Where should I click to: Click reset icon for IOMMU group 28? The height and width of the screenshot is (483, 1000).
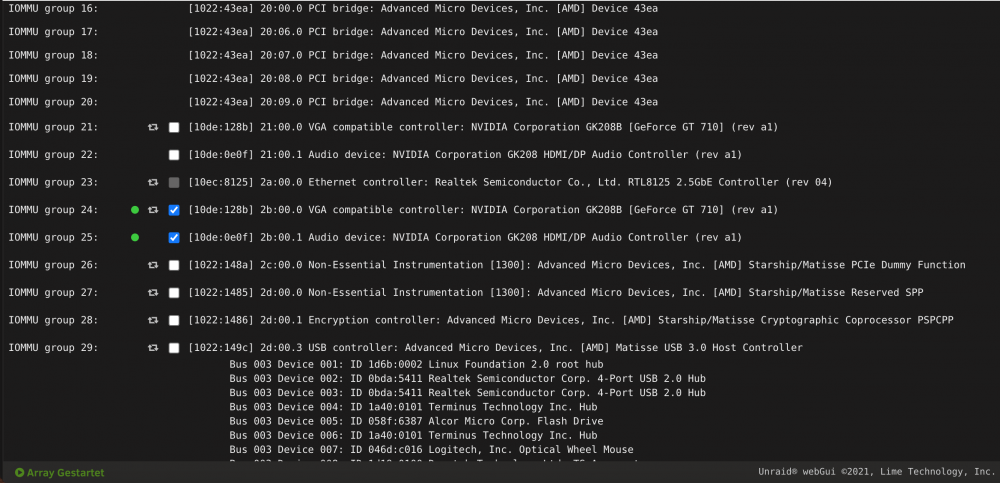(x=153, y=320)
